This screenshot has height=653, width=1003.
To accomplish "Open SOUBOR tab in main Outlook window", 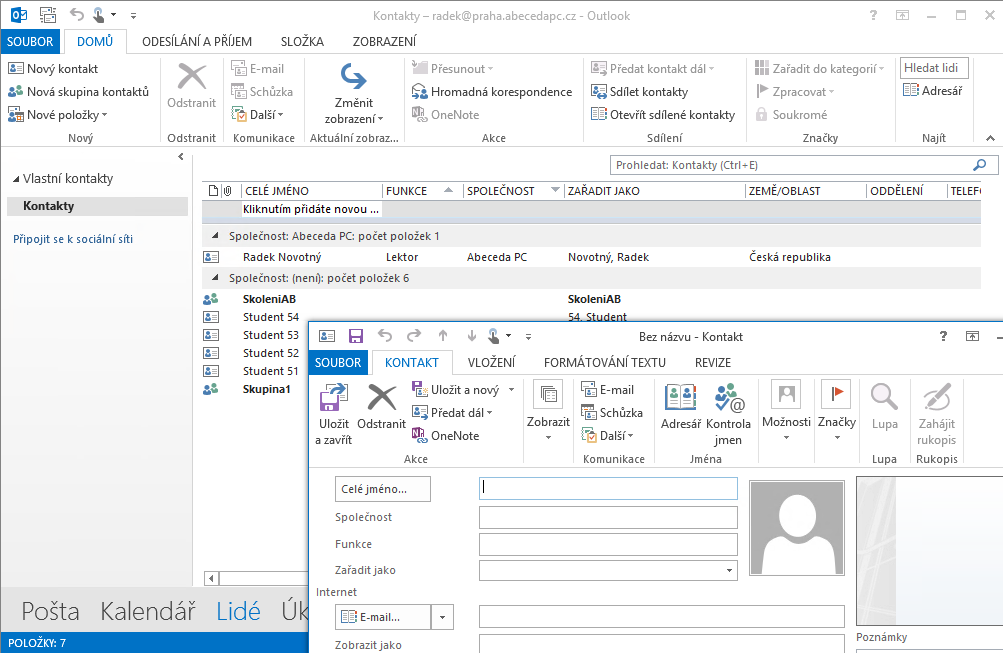I will tap(30, 42).
